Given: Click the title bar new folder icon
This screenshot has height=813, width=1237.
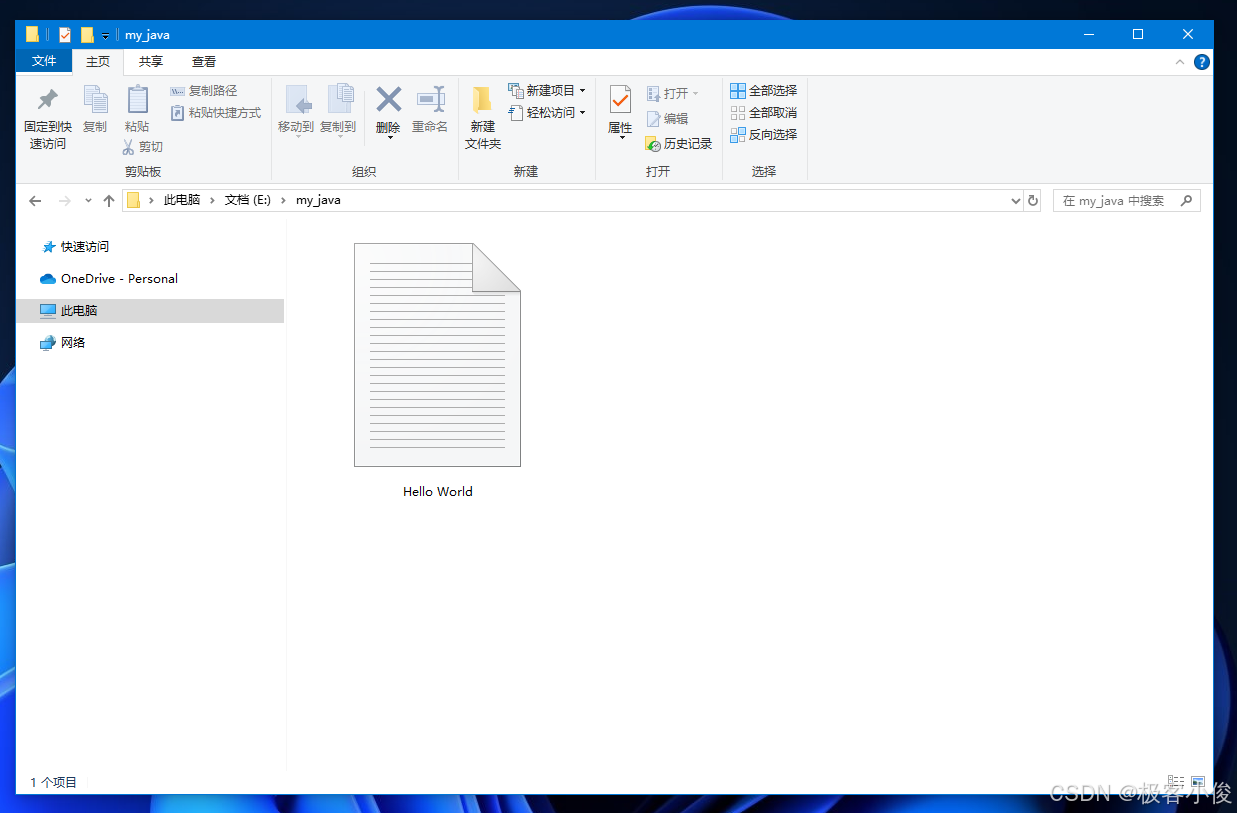Looking at the screenshot, I should [87, 35].
